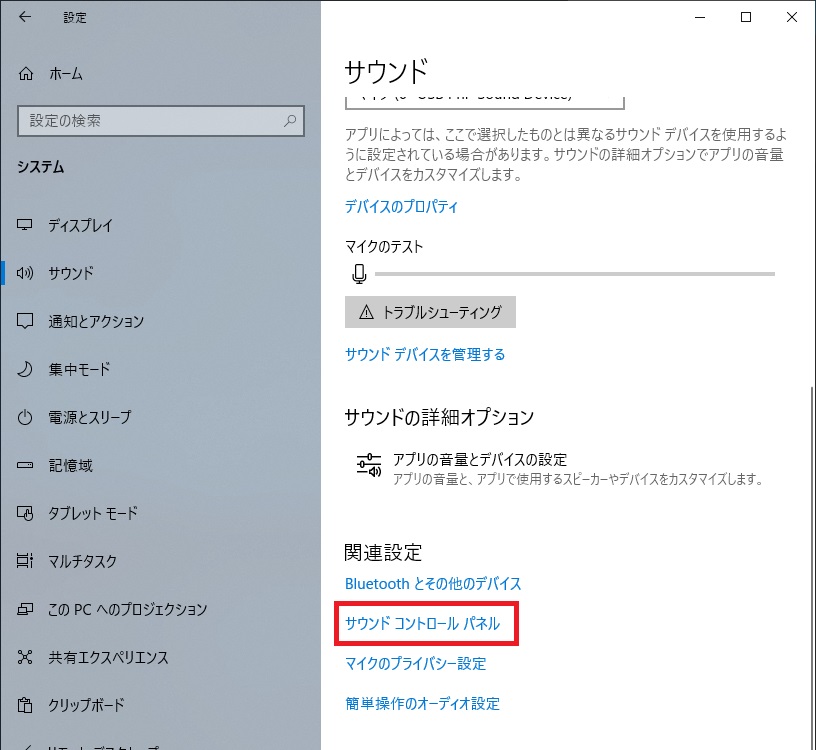Click the 電源とスリープ power icon

(26, 417)
